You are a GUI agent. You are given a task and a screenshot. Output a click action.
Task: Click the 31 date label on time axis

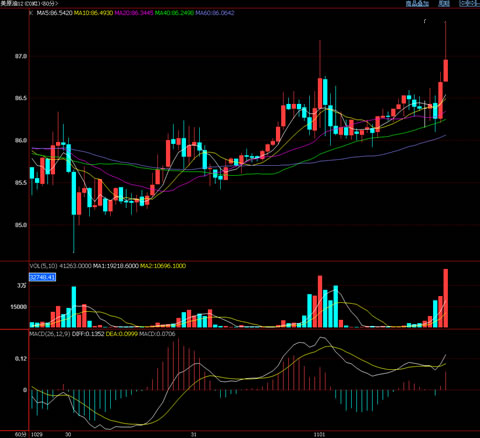click(x=194, y=434)
